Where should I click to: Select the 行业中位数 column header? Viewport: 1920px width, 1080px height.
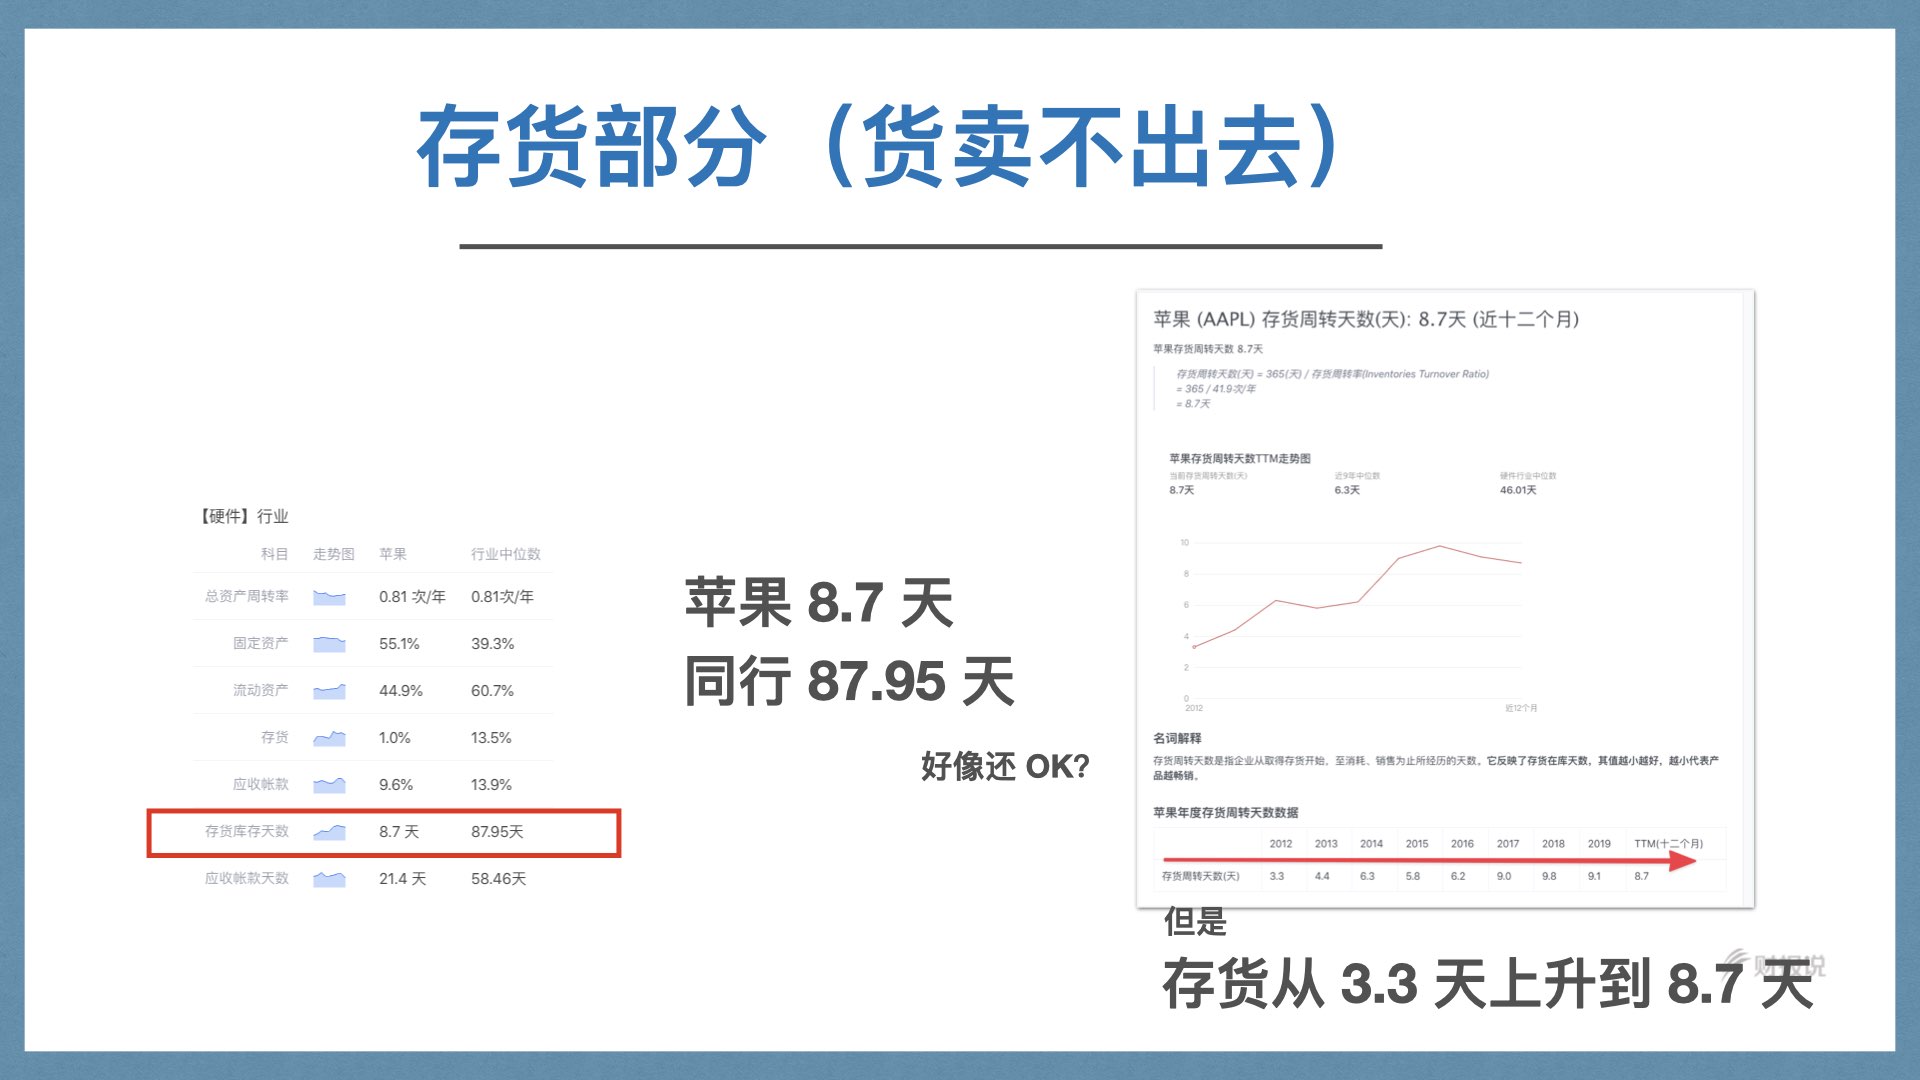tap(505, 554)
